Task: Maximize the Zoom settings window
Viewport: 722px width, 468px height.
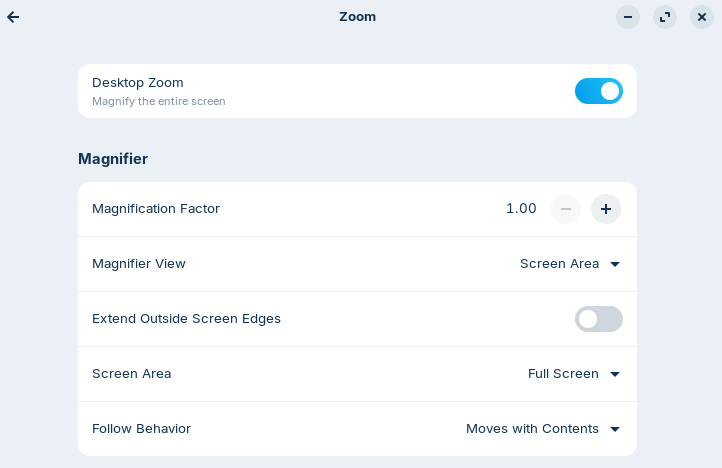Action: (665, 17)
